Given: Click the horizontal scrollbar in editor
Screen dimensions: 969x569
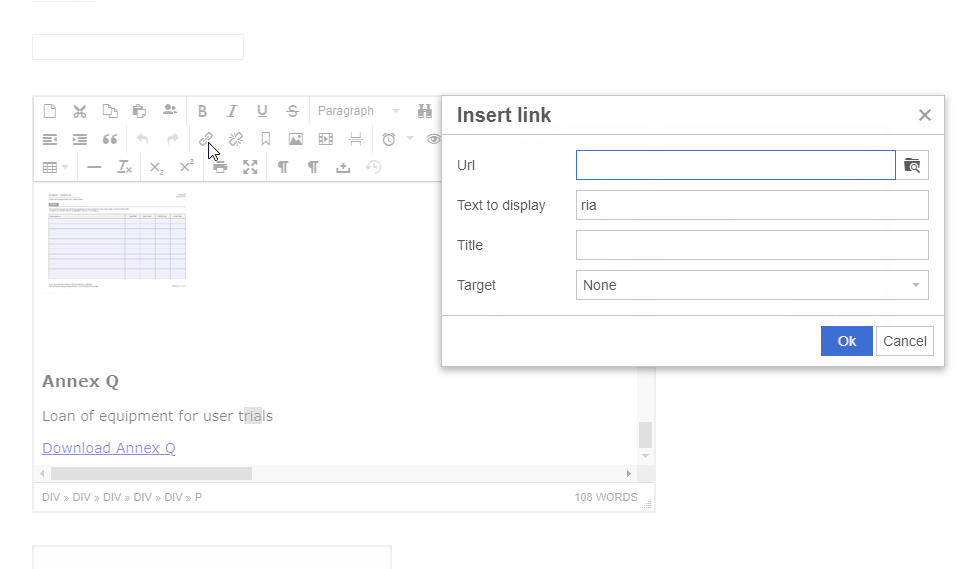Looking at the screenshot, I should tap(151, 473).
